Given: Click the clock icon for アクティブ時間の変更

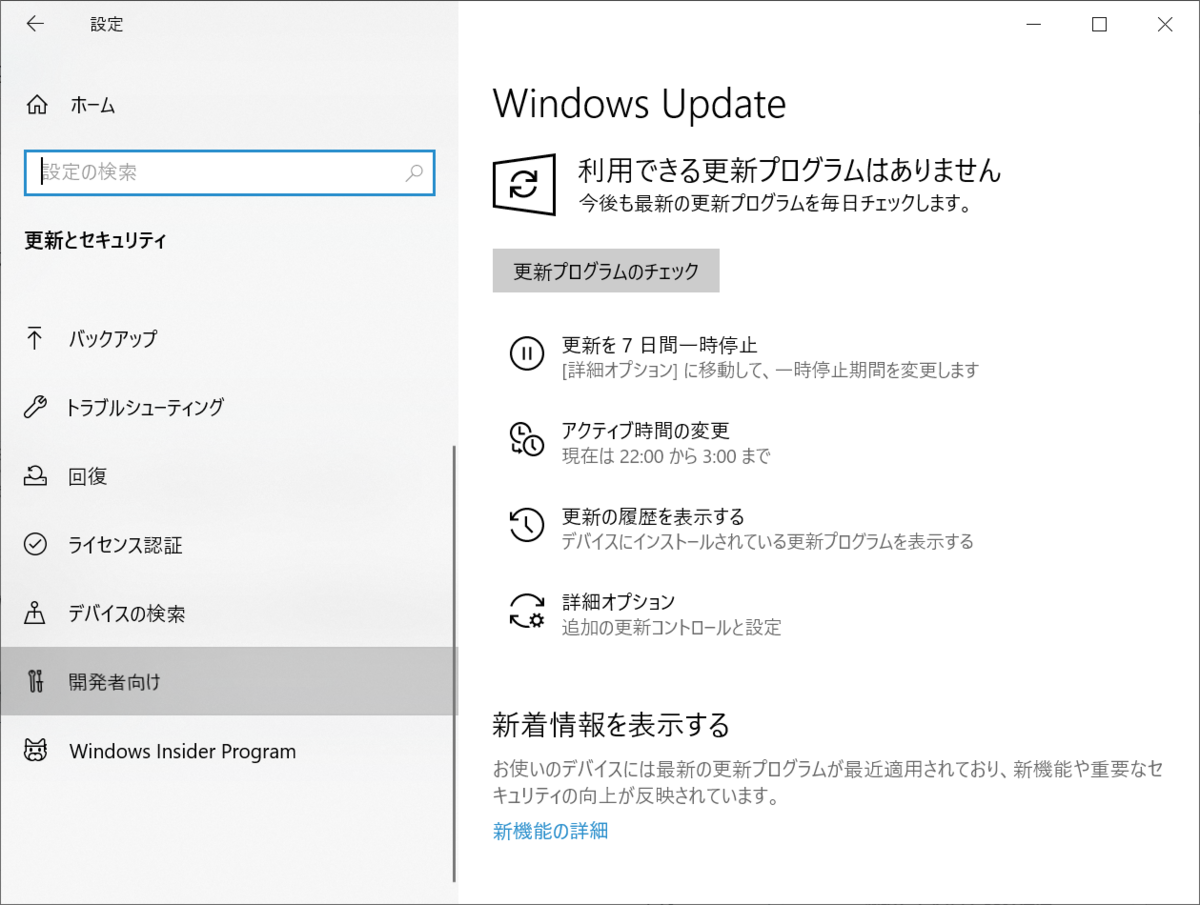Looking at the screenshot, I should point(526,439).
